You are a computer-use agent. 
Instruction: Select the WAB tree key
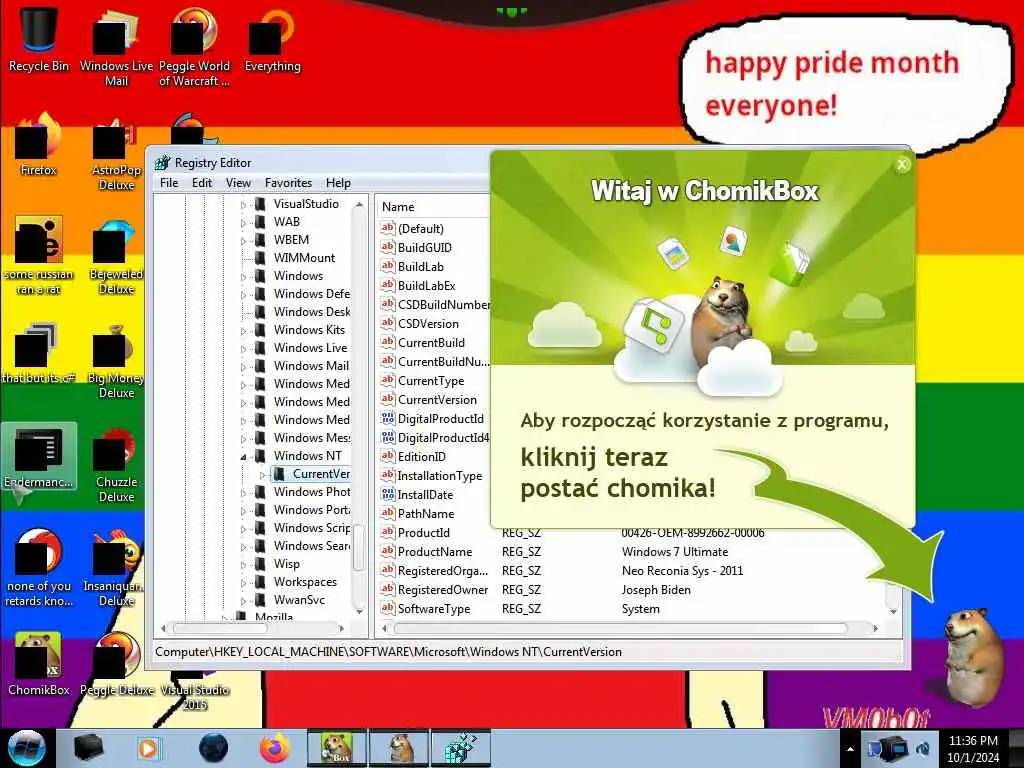(287, 221)
